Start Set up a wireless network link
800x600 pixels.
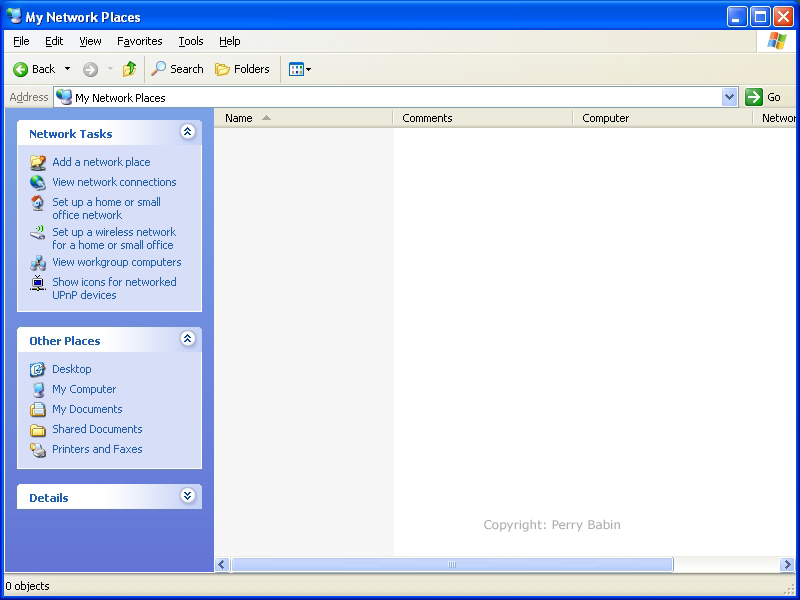coord(114,239)
